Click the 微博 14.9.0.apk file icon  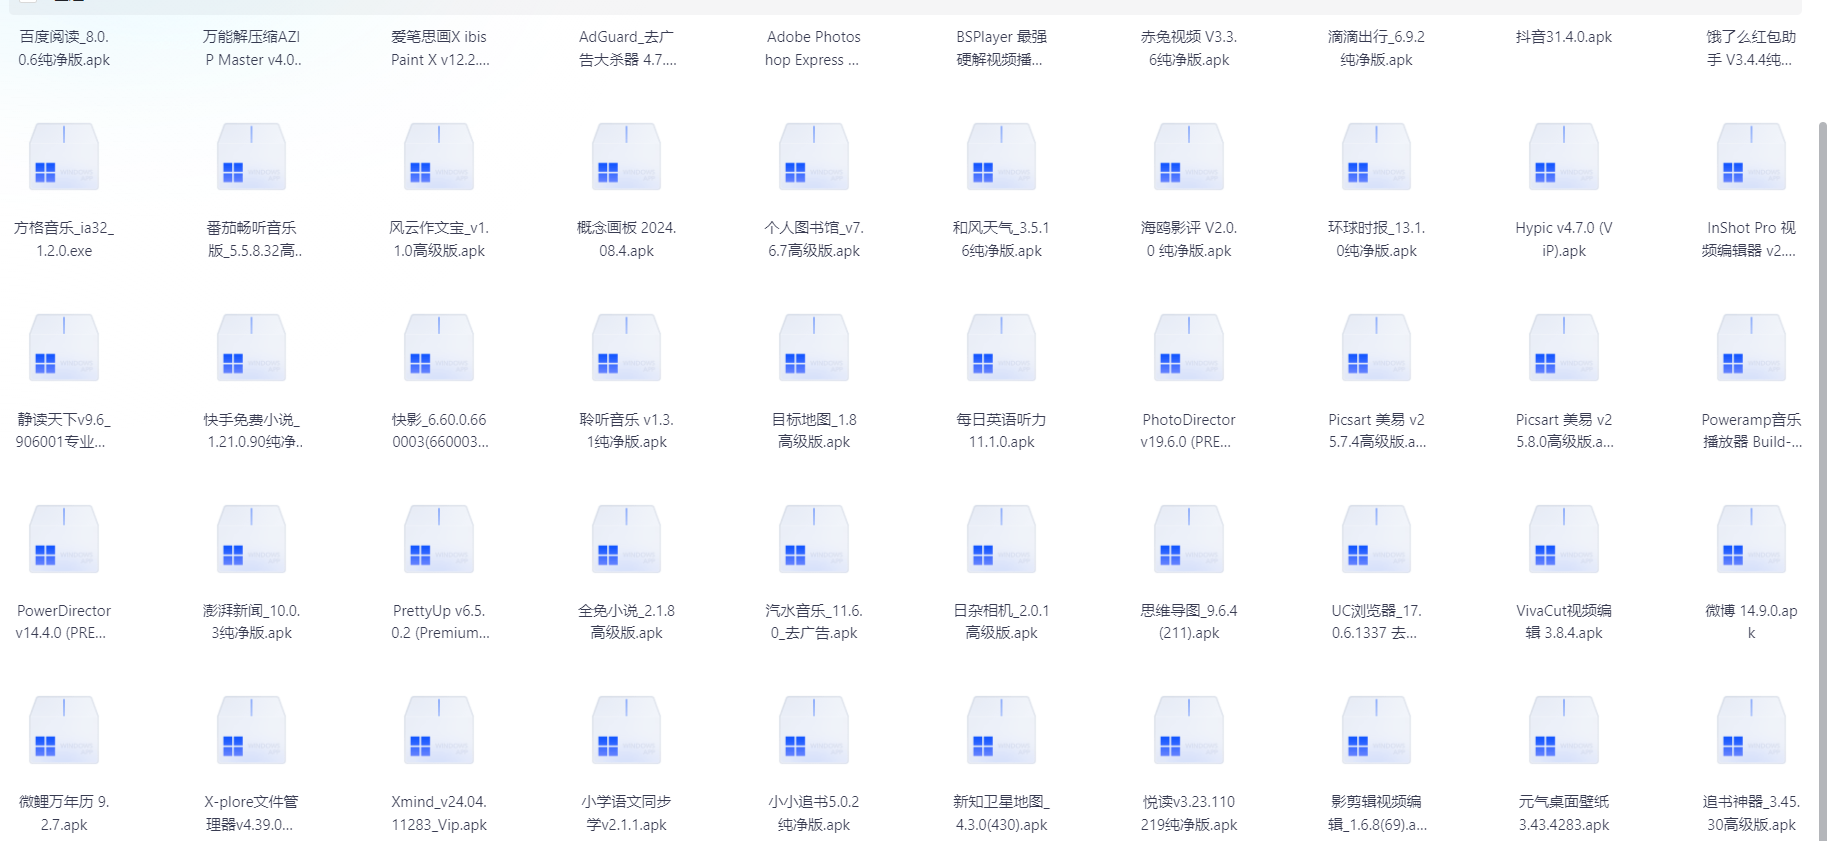coord(1751,539)
